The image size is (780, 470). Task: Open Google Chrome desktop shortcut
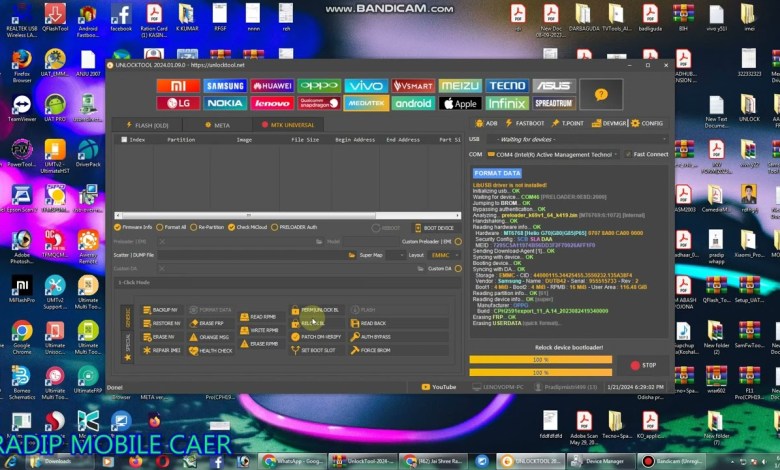point(21,337)
